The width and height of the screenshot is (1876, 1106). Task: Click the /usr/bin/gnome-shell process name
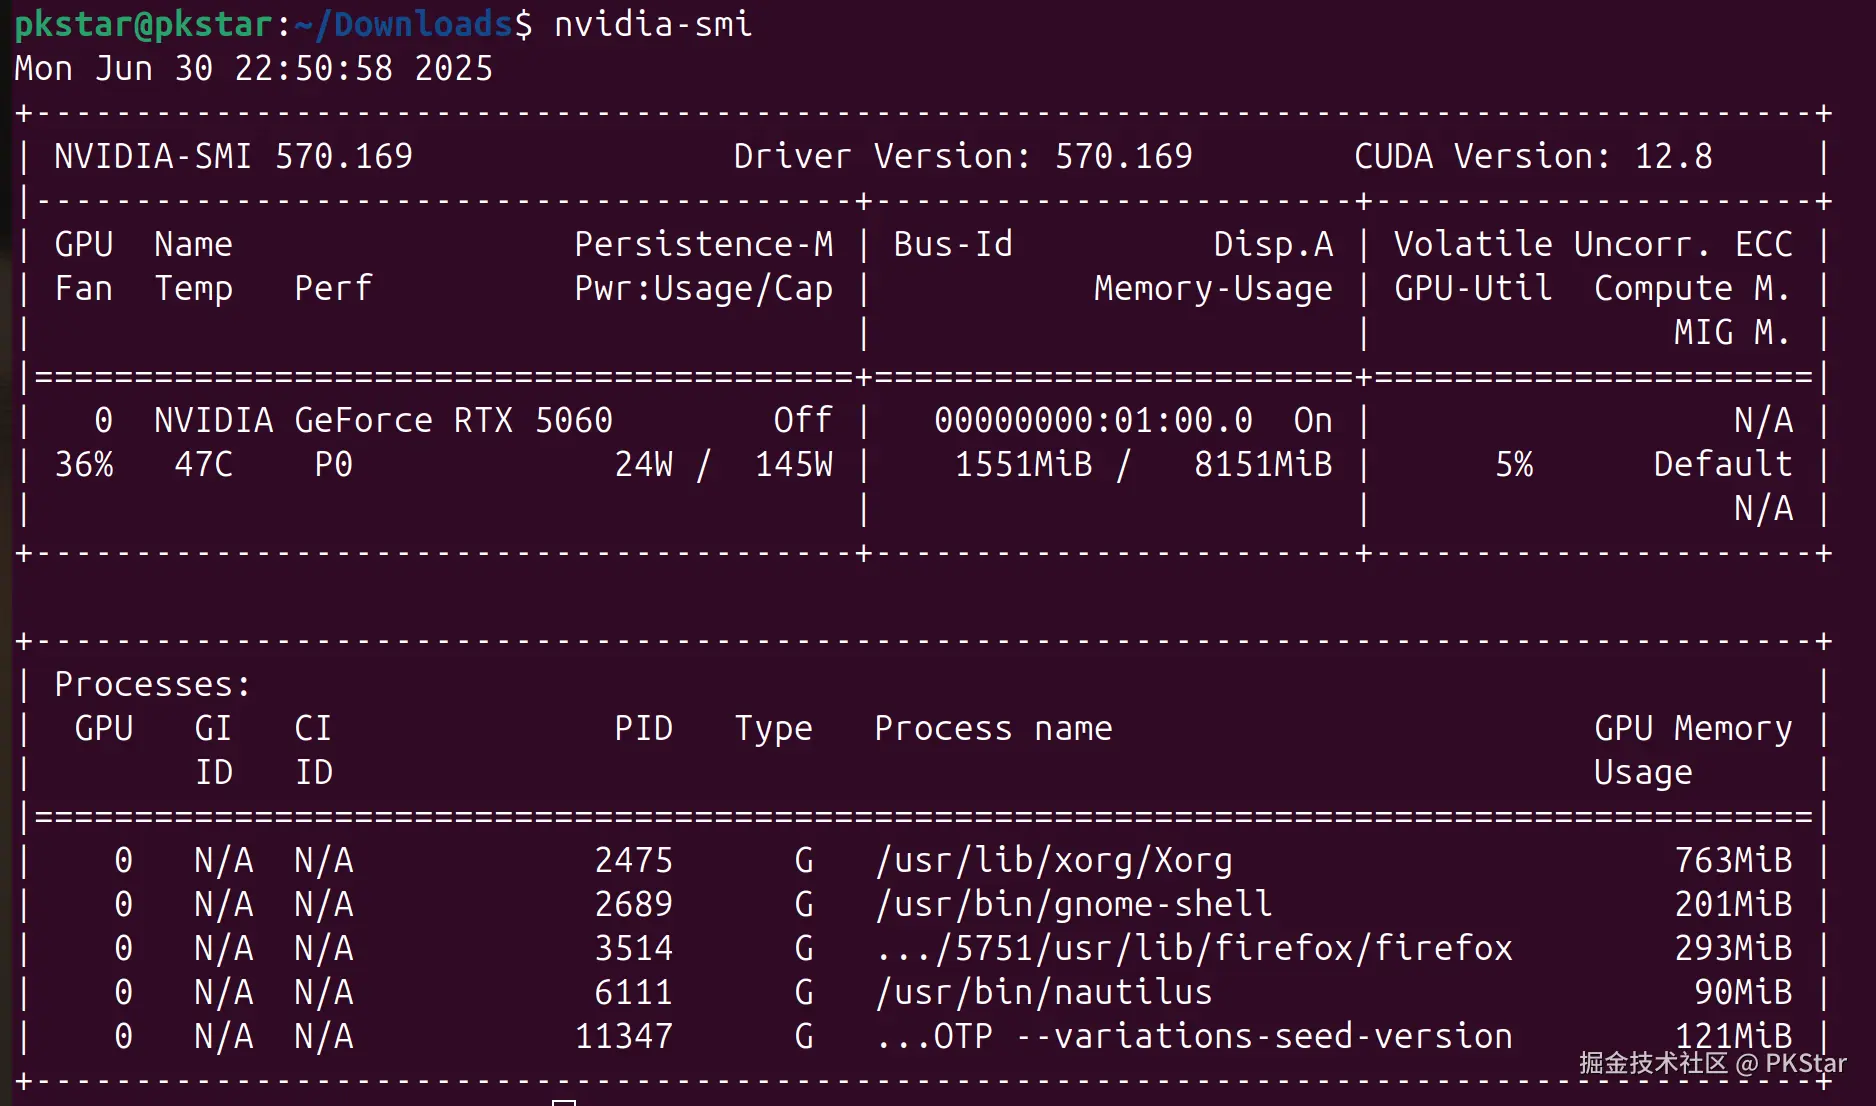(x=1073, y=904)
